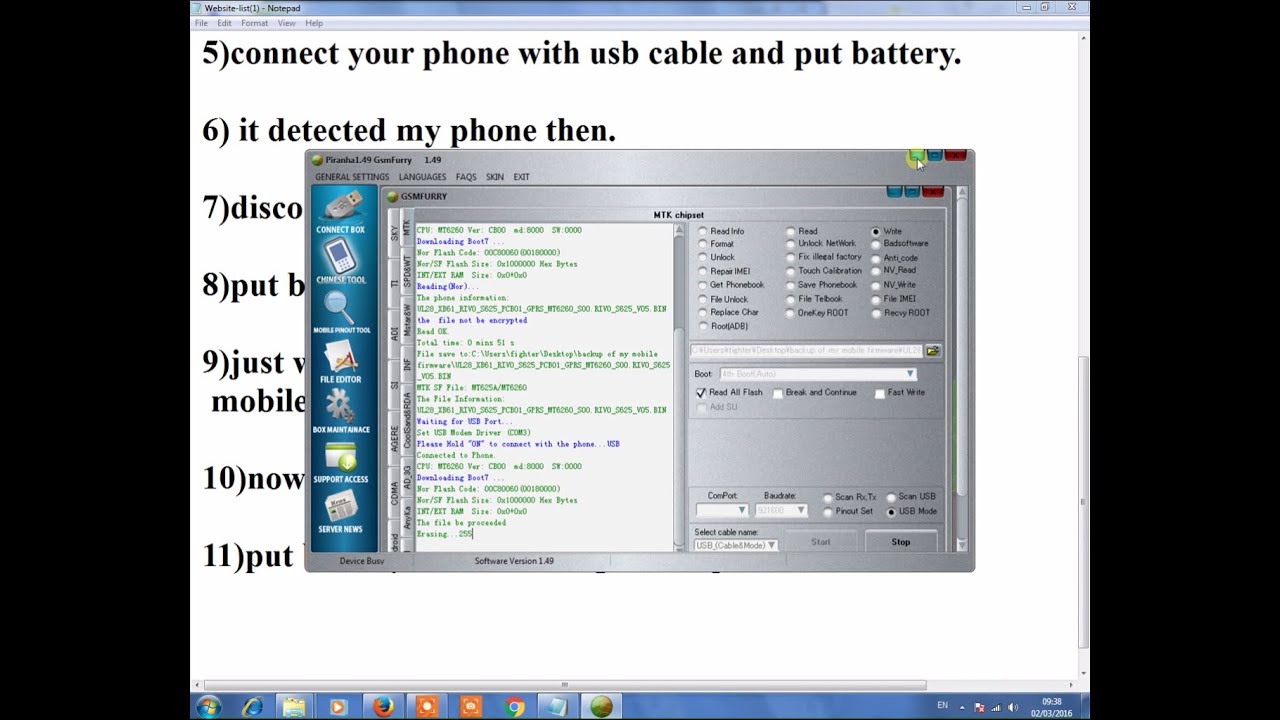
Task: Choose USB Mode connection
Action: tap(912, 511)
